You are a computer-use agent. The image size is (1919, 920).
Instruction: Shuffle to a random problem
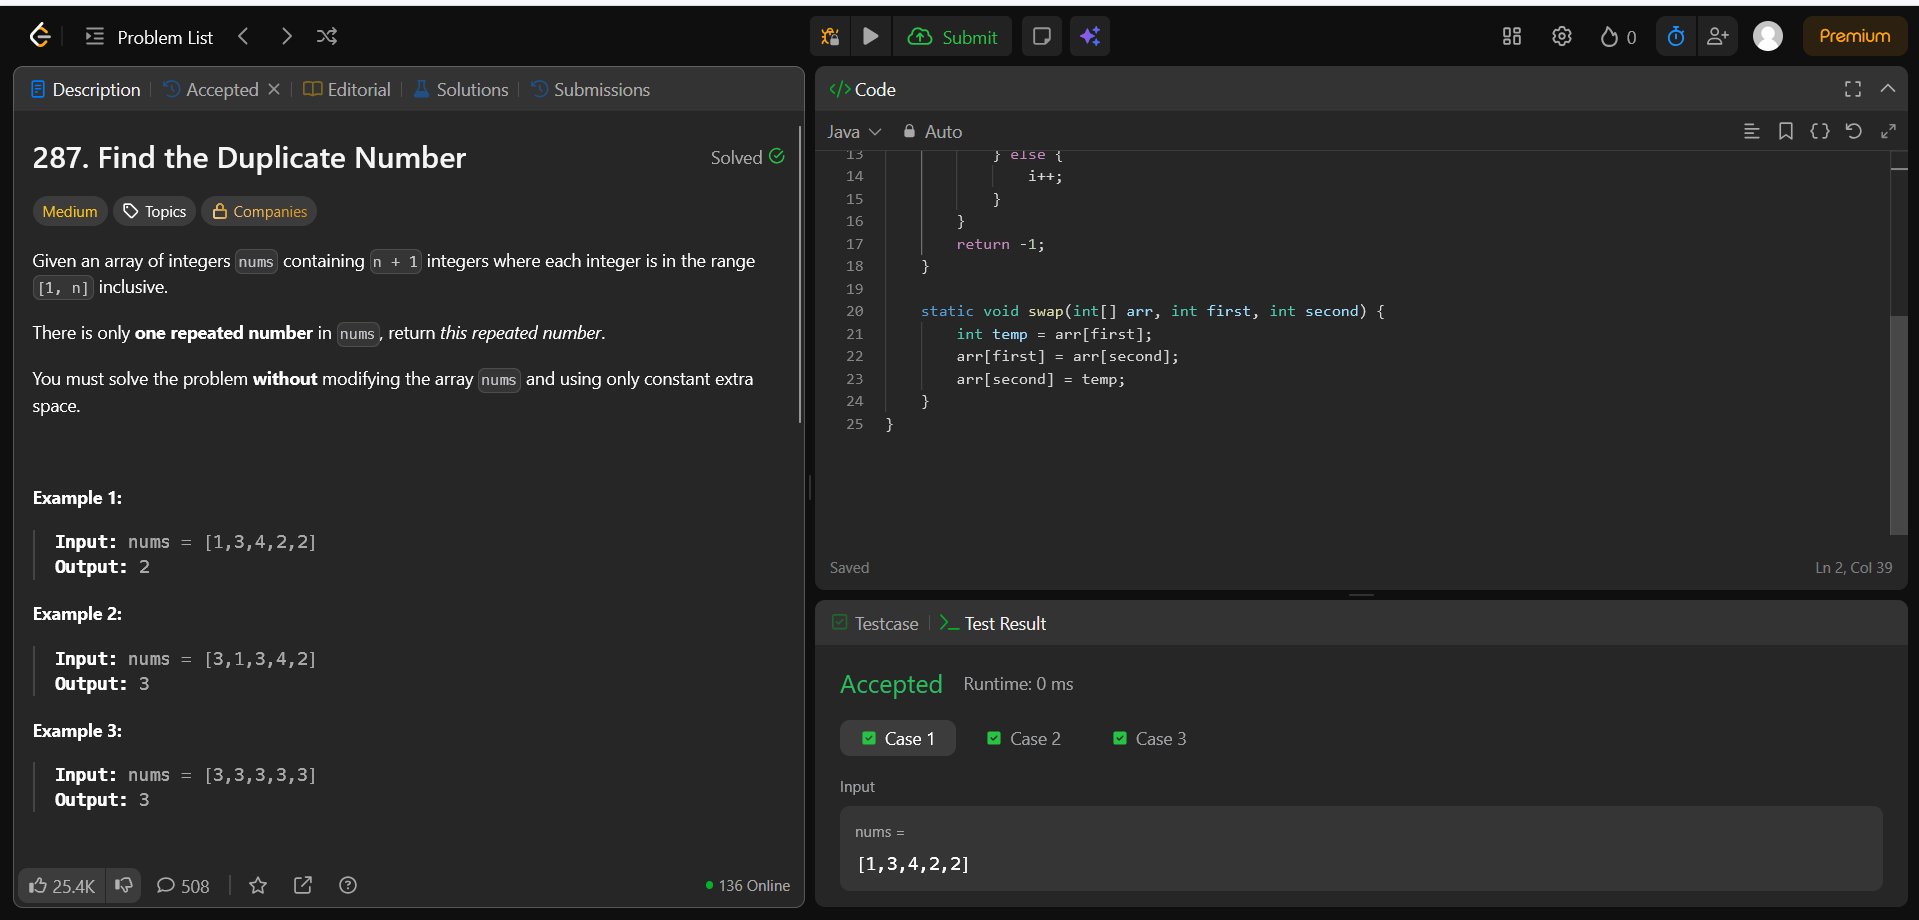327,37
